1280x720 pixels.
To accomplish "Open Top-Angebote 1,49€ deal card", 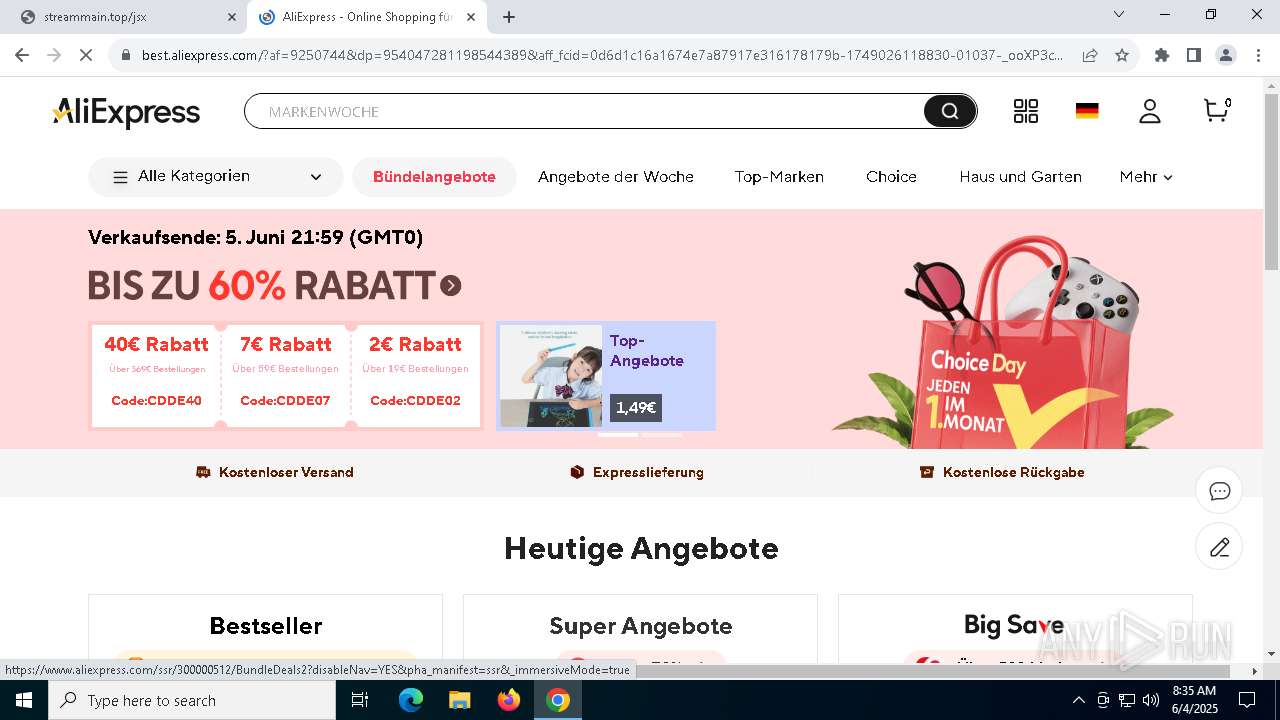I will click(606, 376).
